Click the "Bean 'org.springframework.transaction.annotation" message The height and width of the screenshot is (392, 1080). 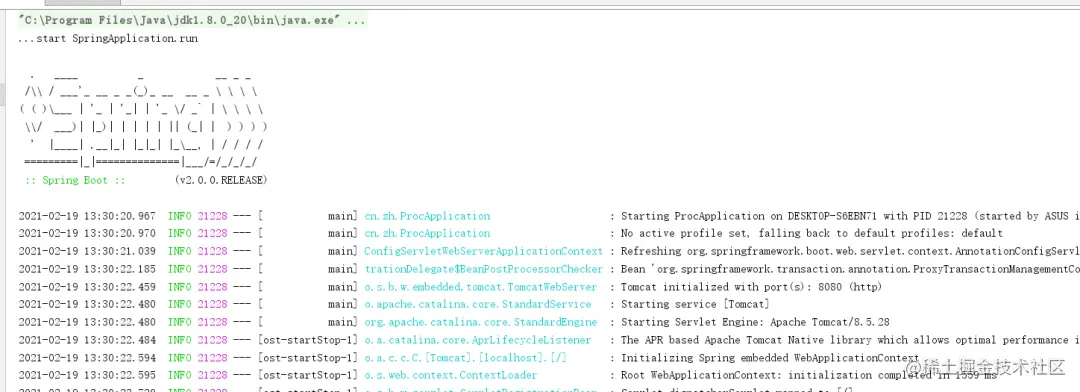[851, 269]
